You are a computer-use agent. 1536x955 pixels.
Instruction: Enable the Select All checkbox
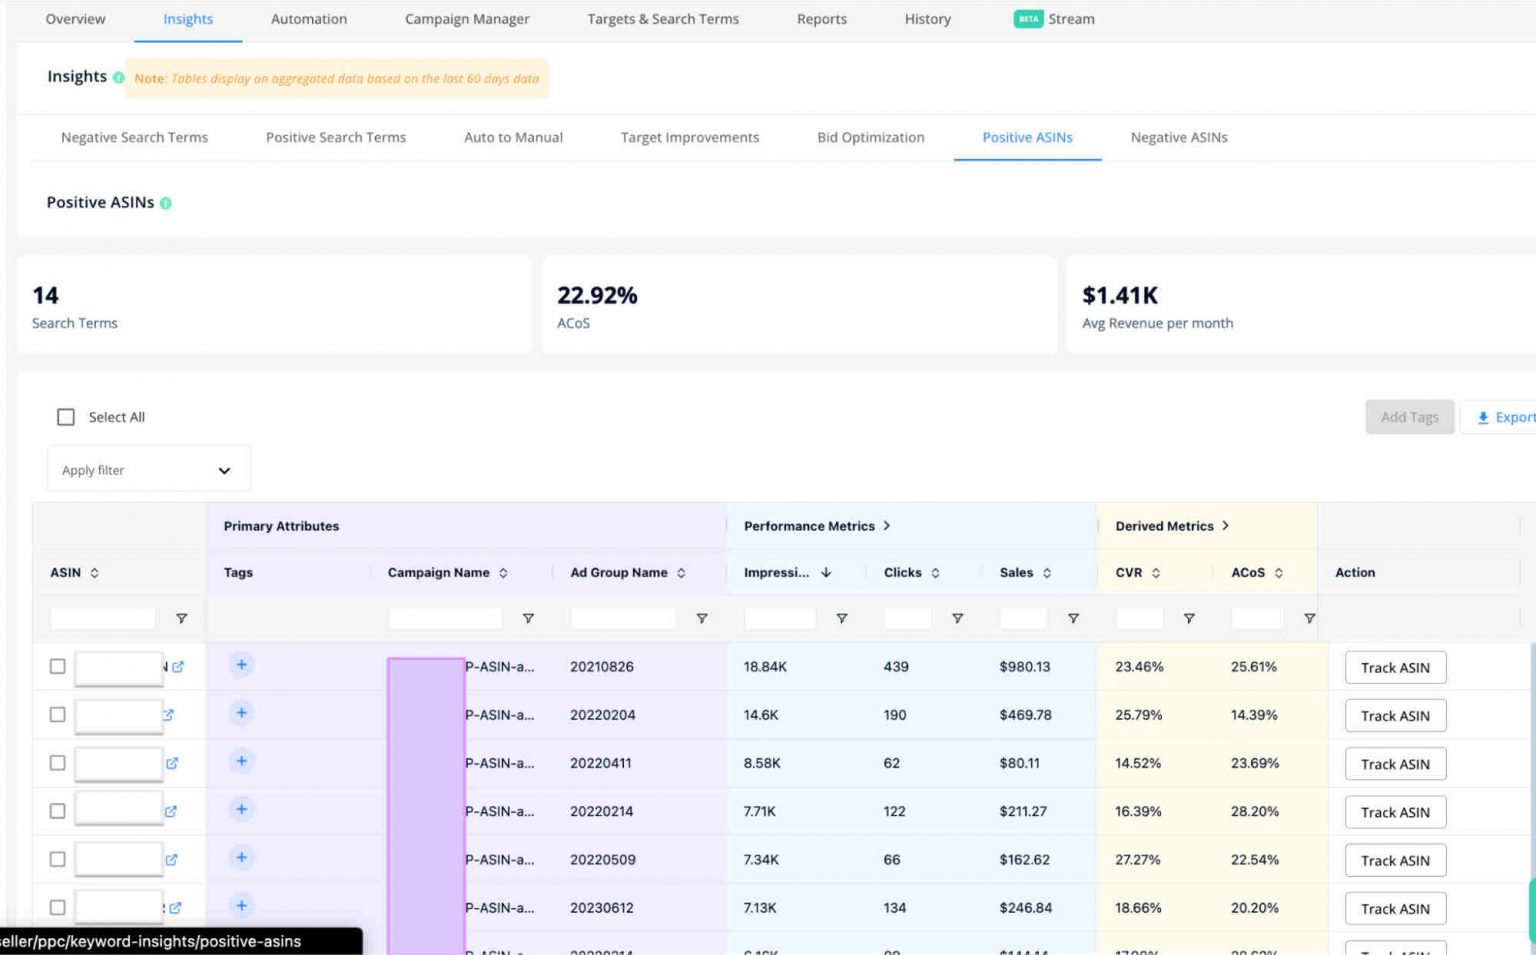65,416
